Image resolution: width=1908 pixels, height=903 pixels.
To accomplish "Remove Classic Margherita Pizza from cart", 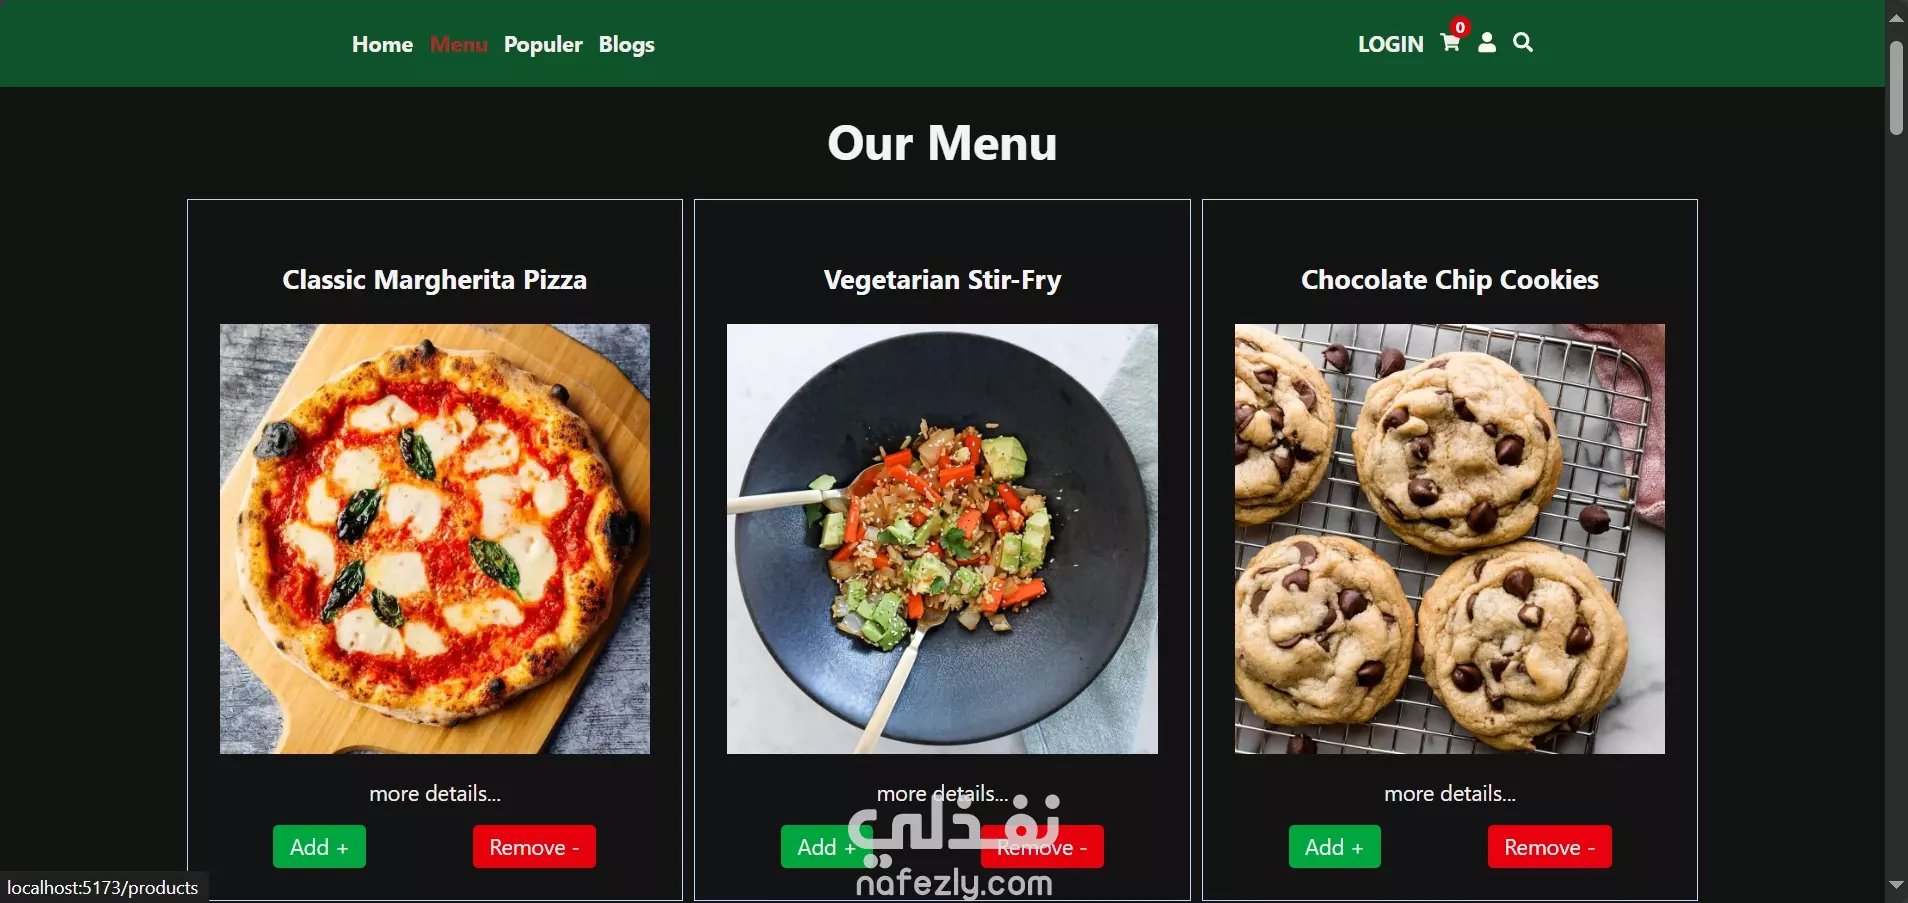I will (534, 847).
